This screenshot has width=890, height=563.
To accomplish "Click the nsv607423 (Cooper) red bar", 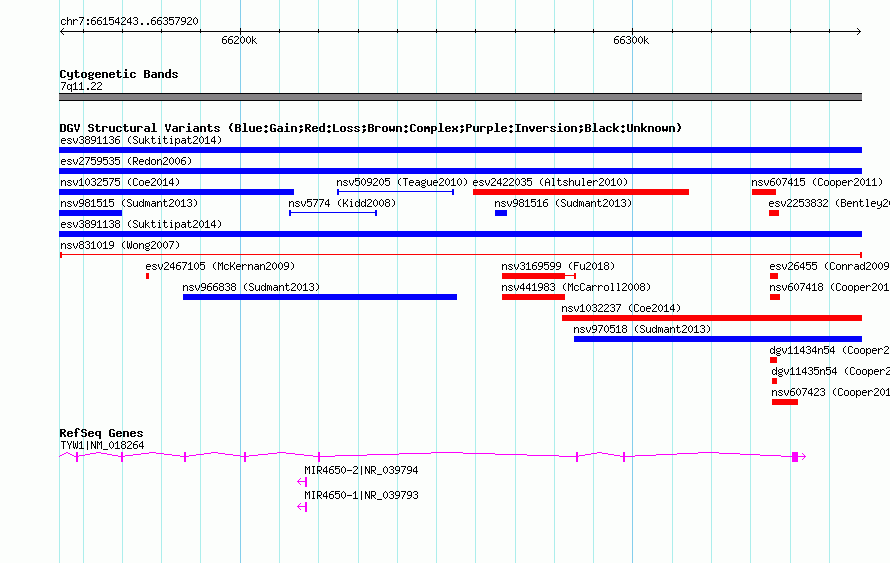I will coord(784,402).
